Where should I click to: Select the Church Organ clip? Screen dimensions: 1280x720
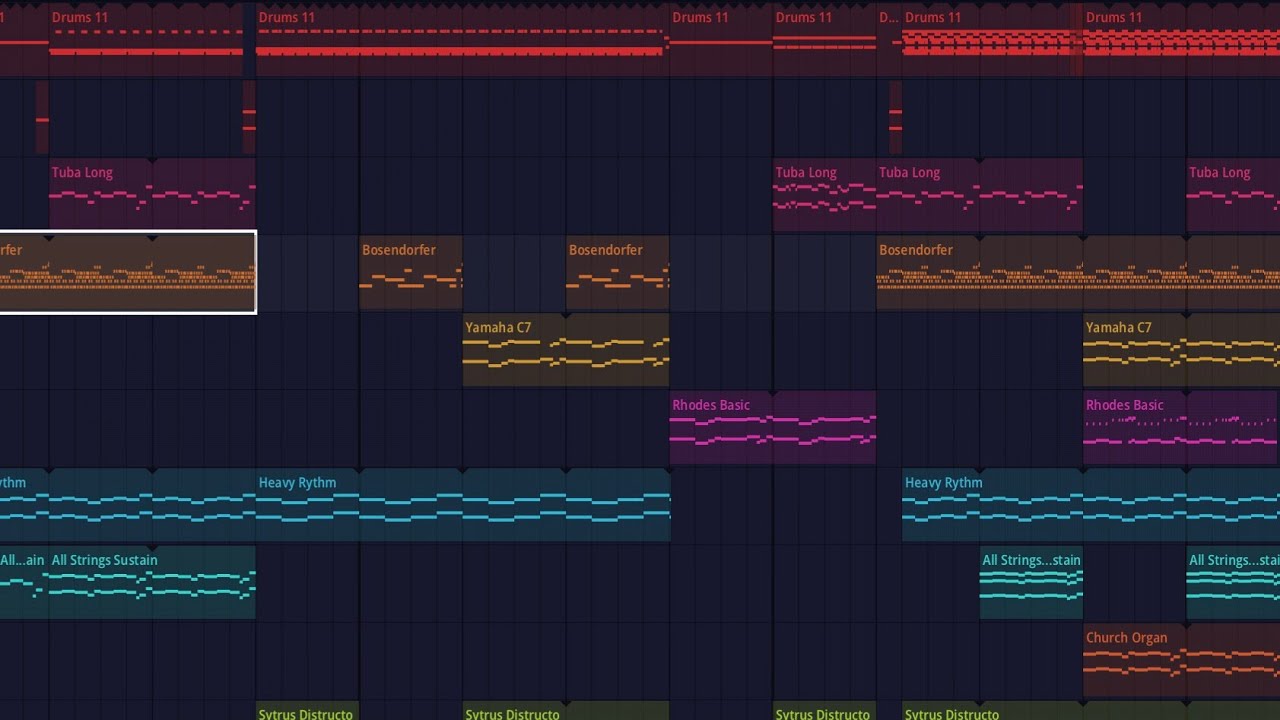click(x=1181, y=660)
